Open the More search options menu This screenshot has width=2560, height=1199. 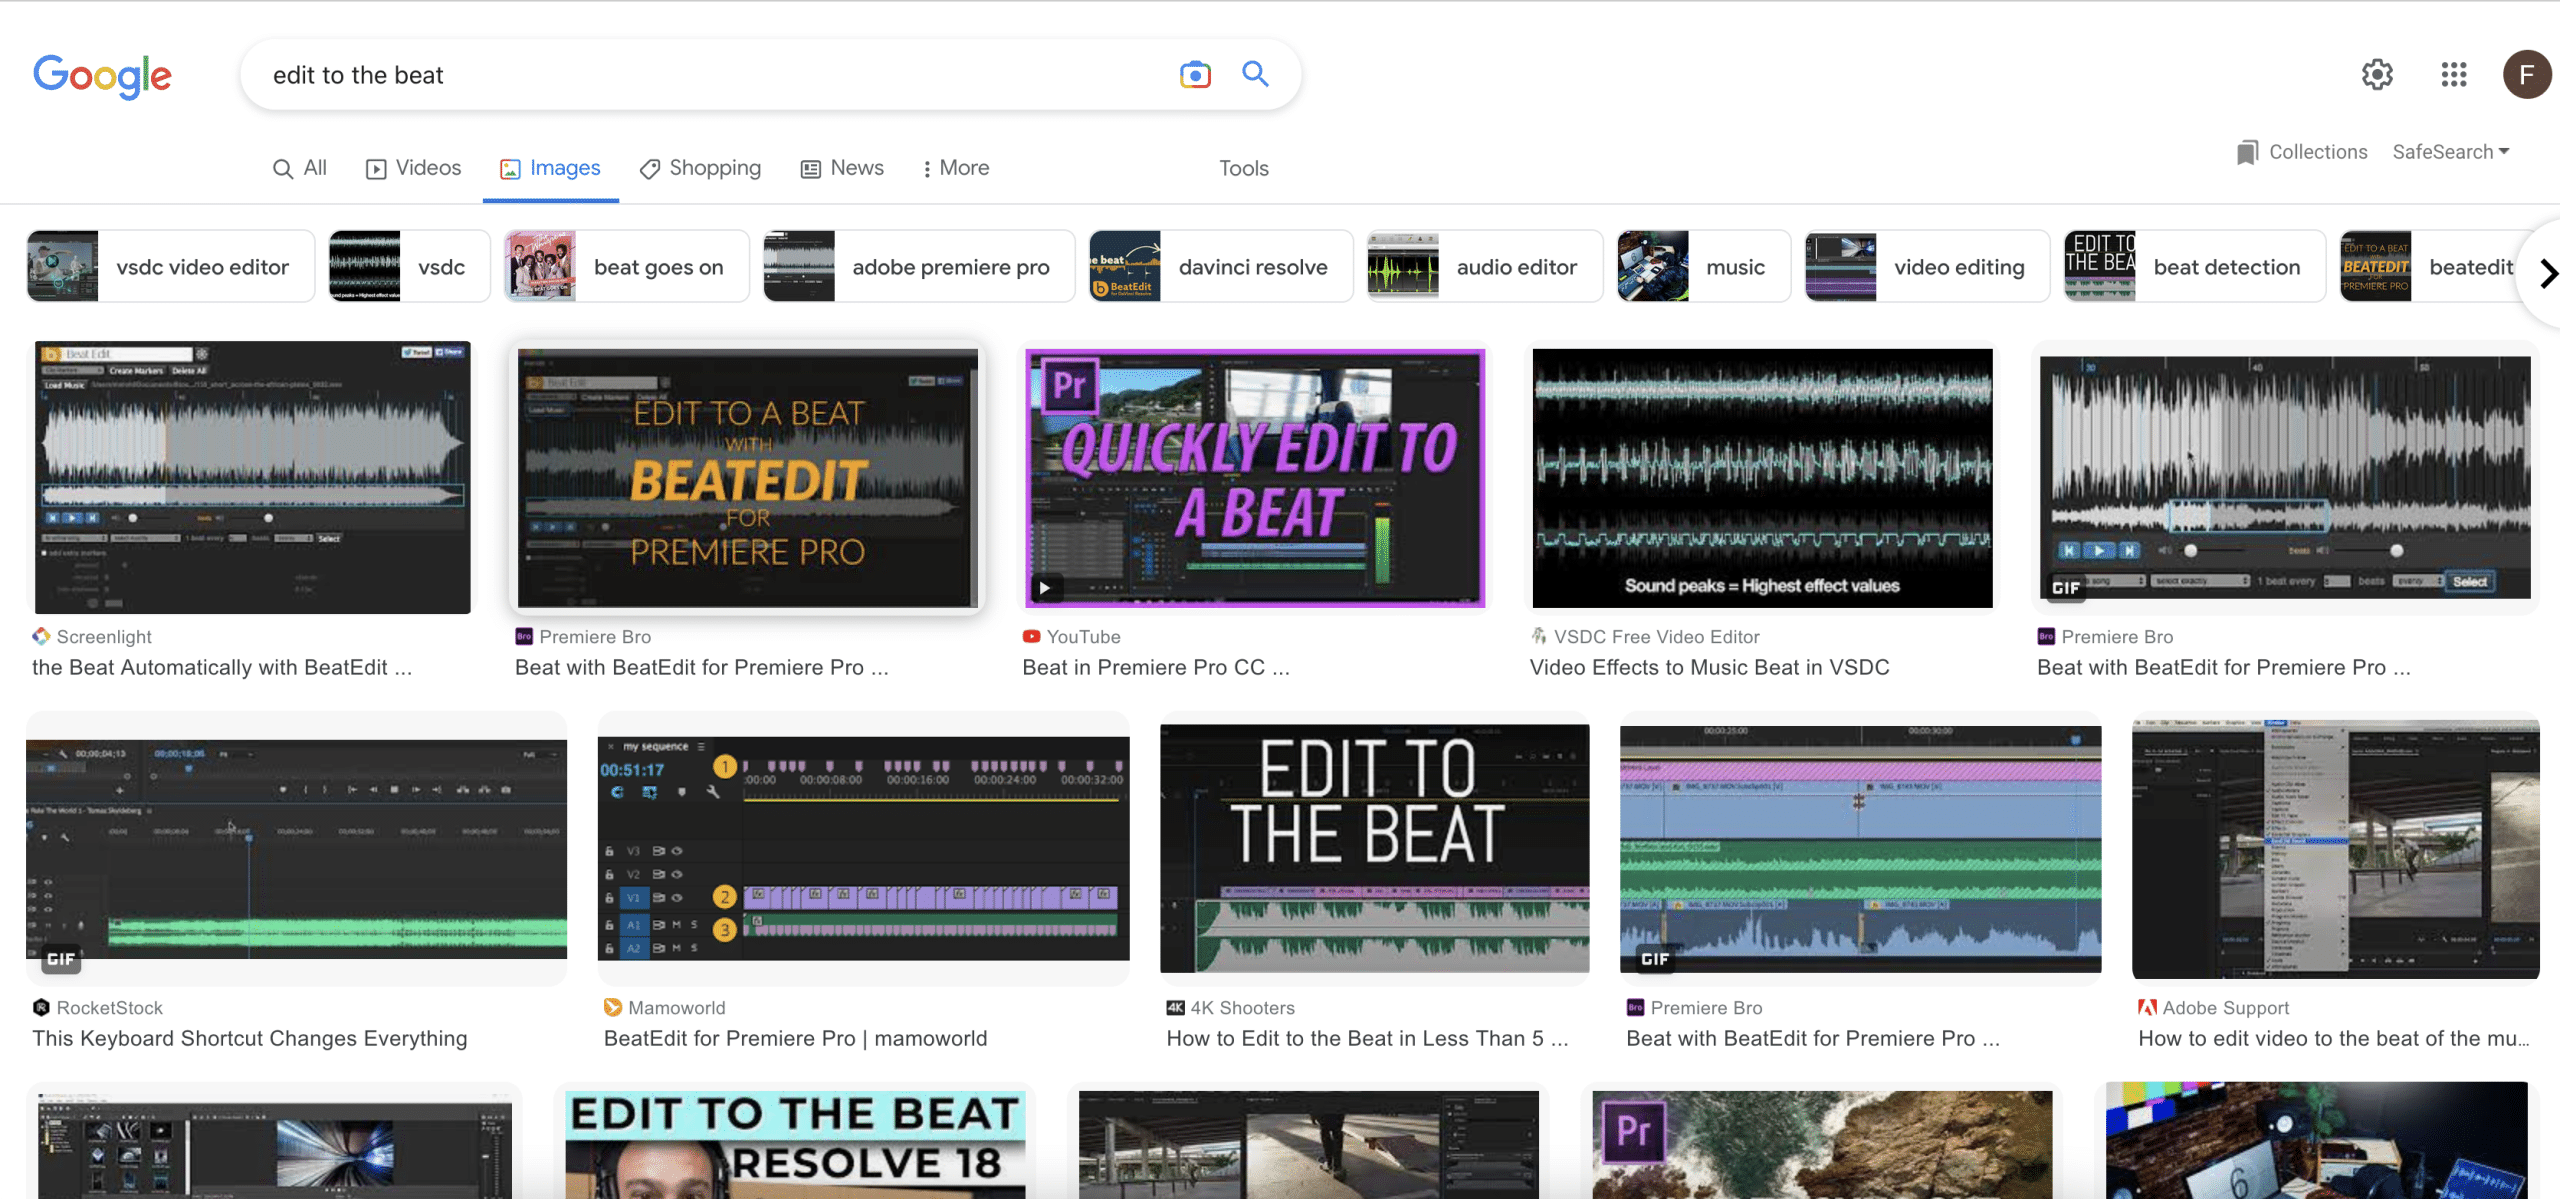[x=955, y=168]
